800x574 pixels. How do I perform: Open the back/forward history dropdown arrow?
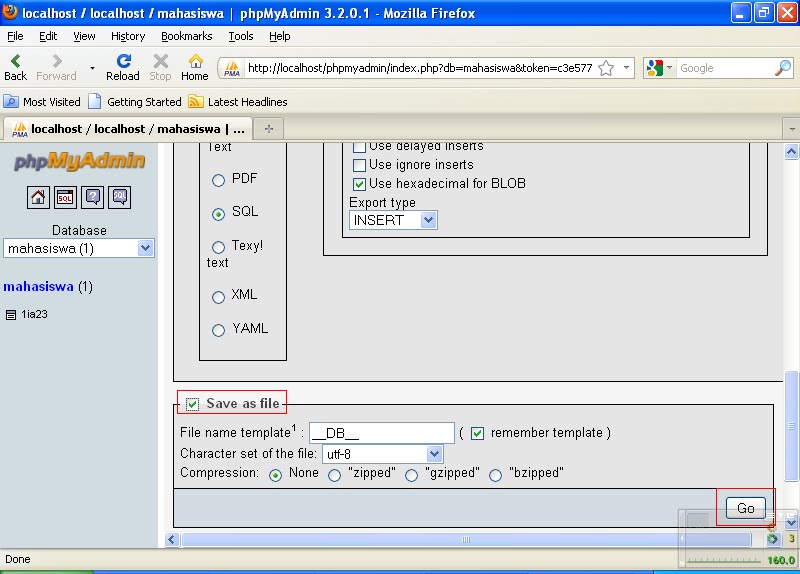pyautogui.click(x=92, y=68)
